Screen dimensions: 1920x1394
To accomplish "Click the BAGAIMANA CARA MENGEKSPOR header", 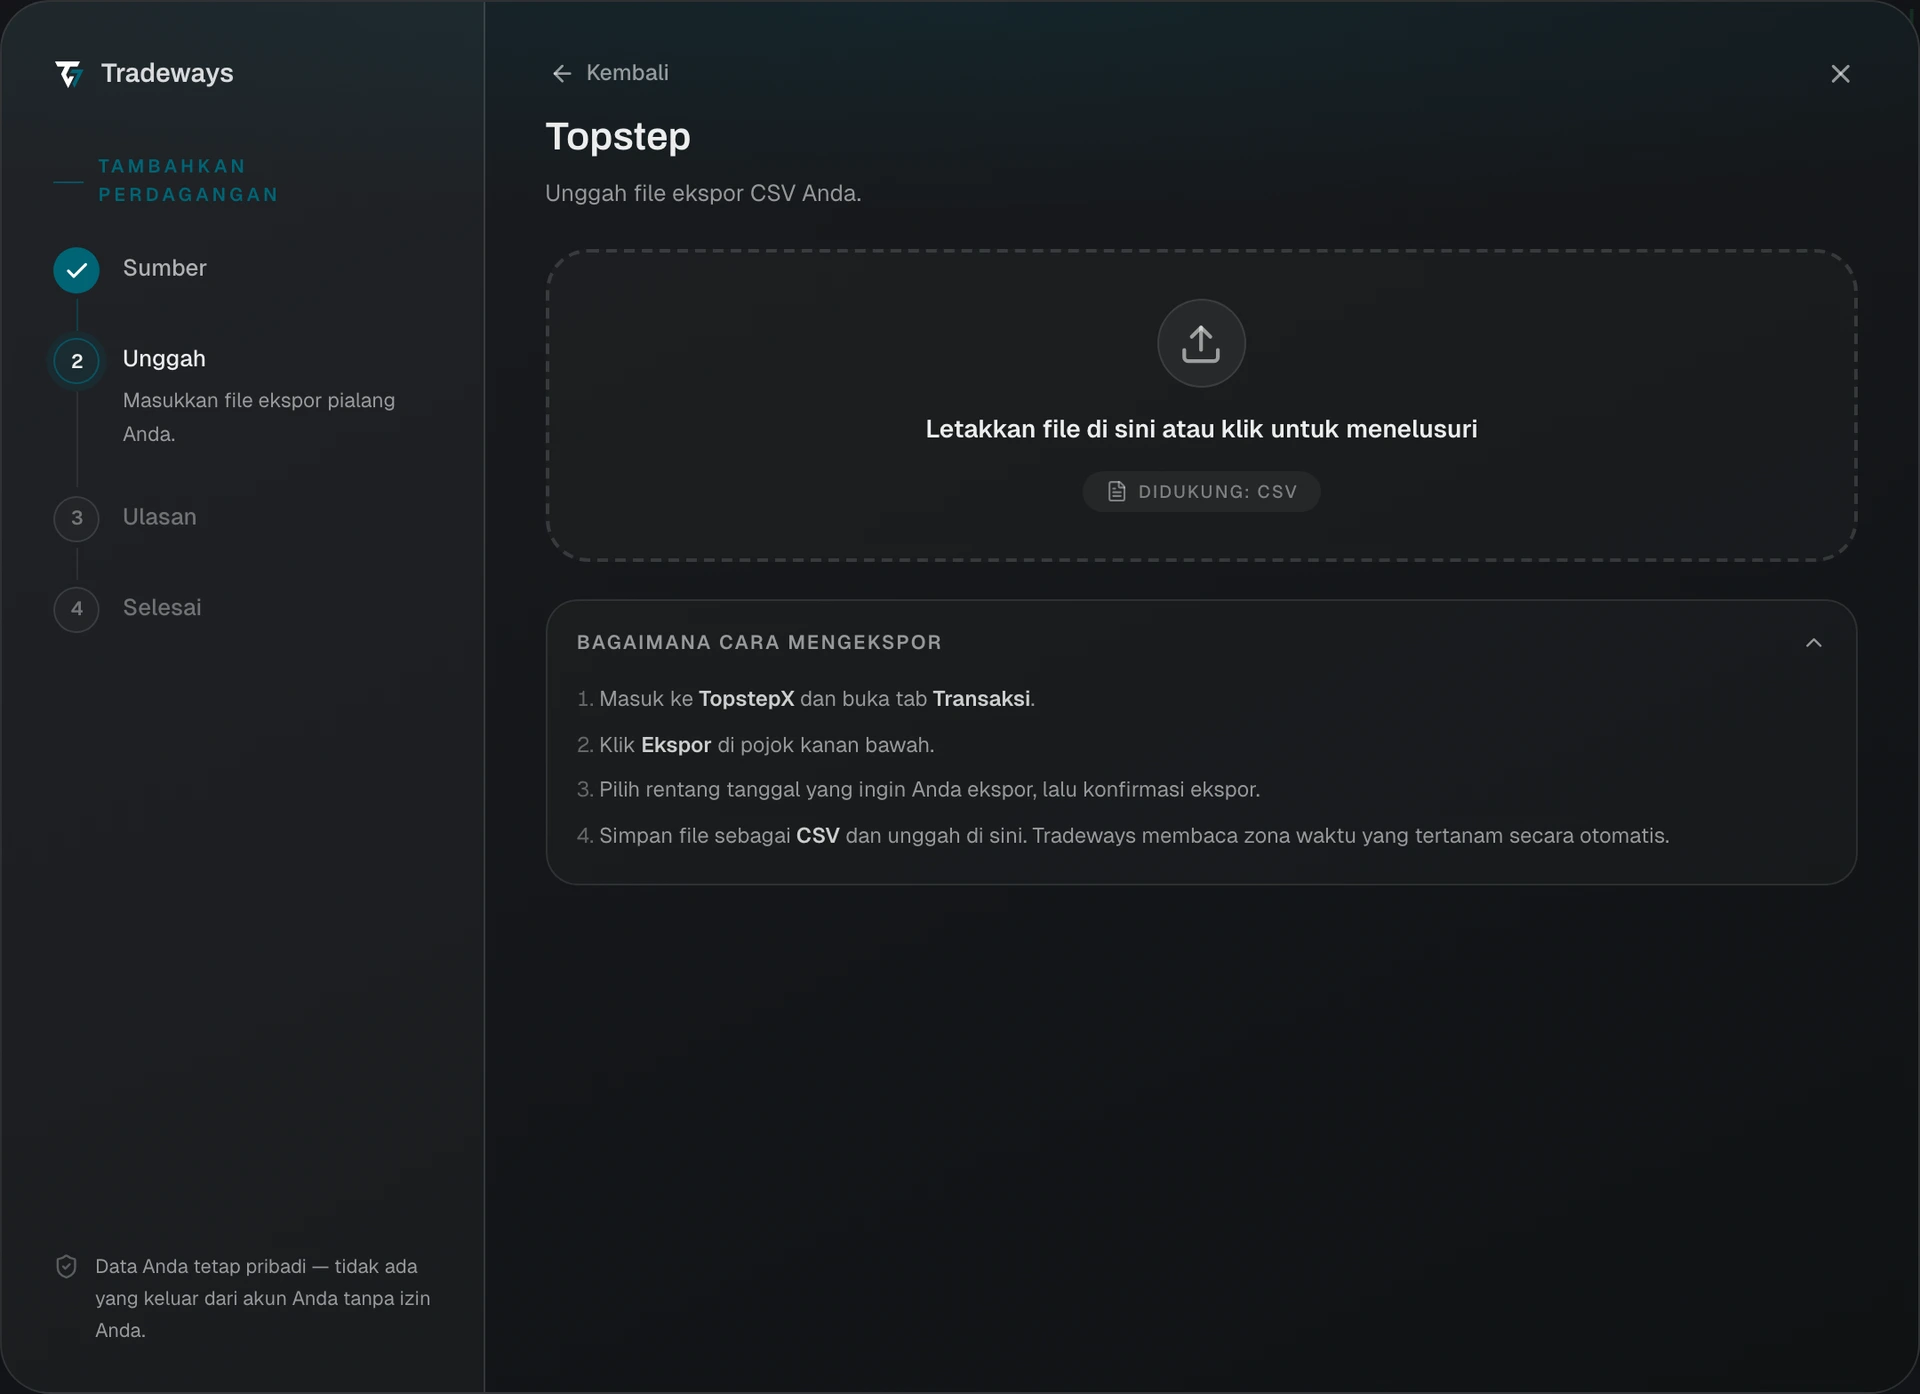I will (x=759, y=642).
